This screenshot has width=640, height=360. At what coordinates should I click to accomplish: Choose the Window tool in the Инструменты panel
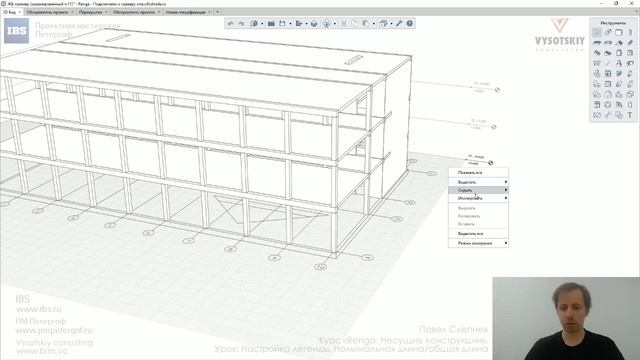click(x=630, y=53)
